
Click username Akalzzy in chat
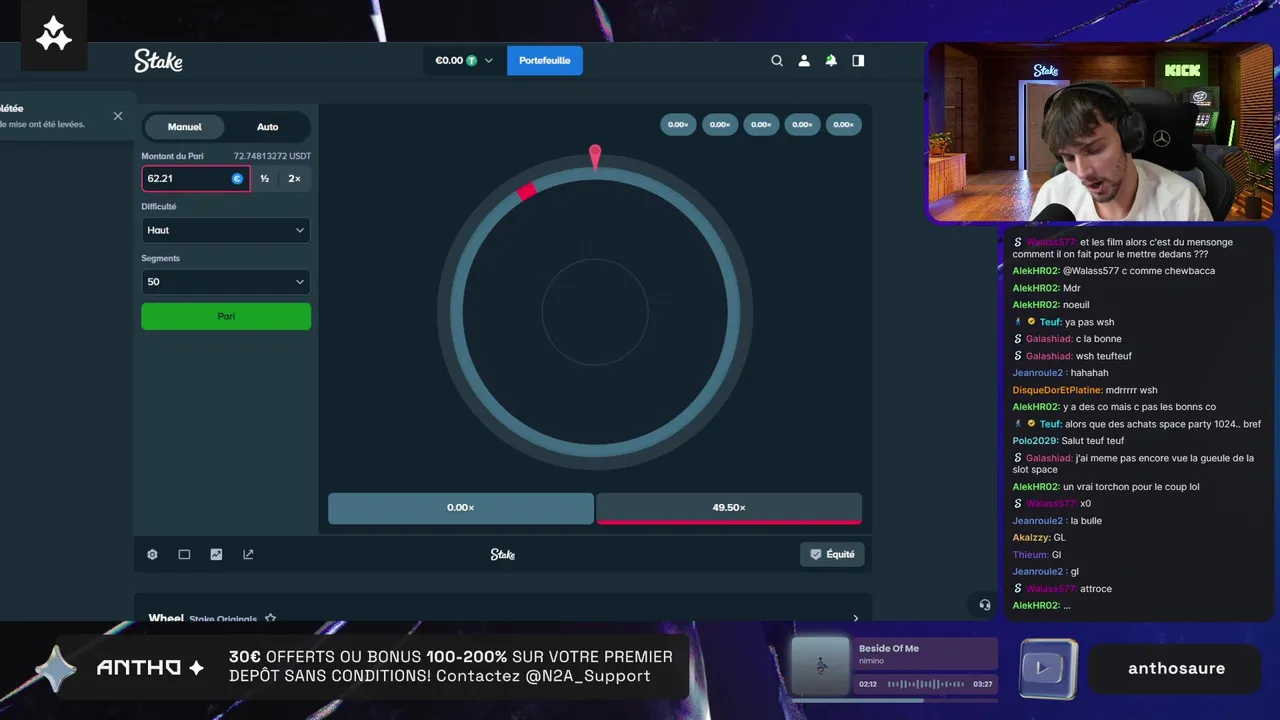(x=1031, y=538)
